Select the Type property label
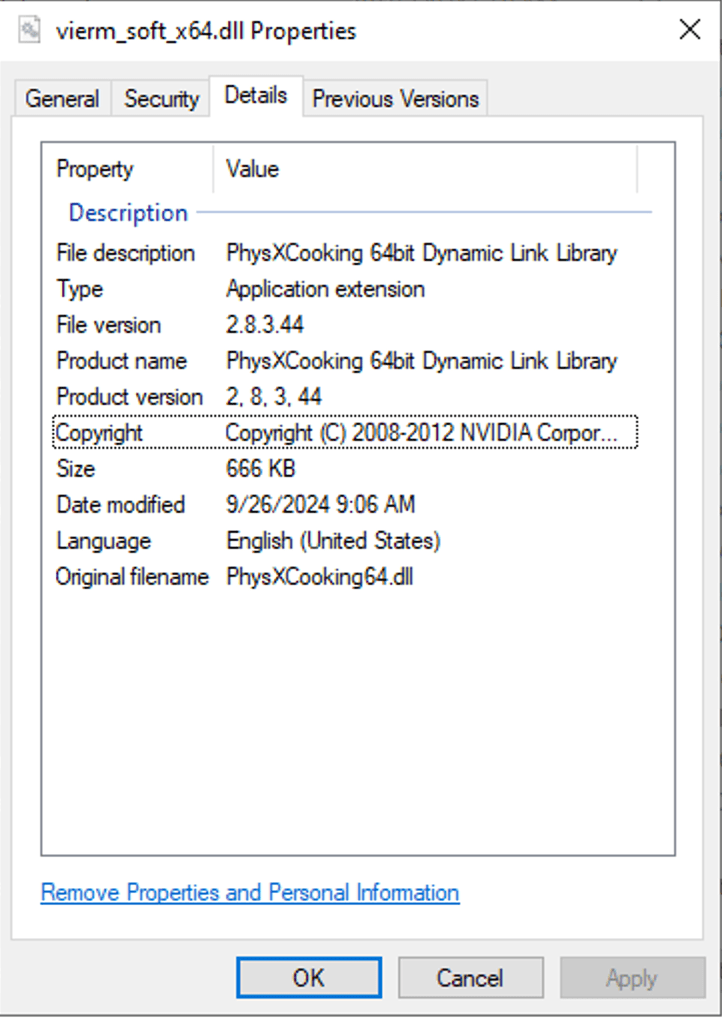Image resolution: width=722 pixels, height=1018 pixels. tap(80, 289)
